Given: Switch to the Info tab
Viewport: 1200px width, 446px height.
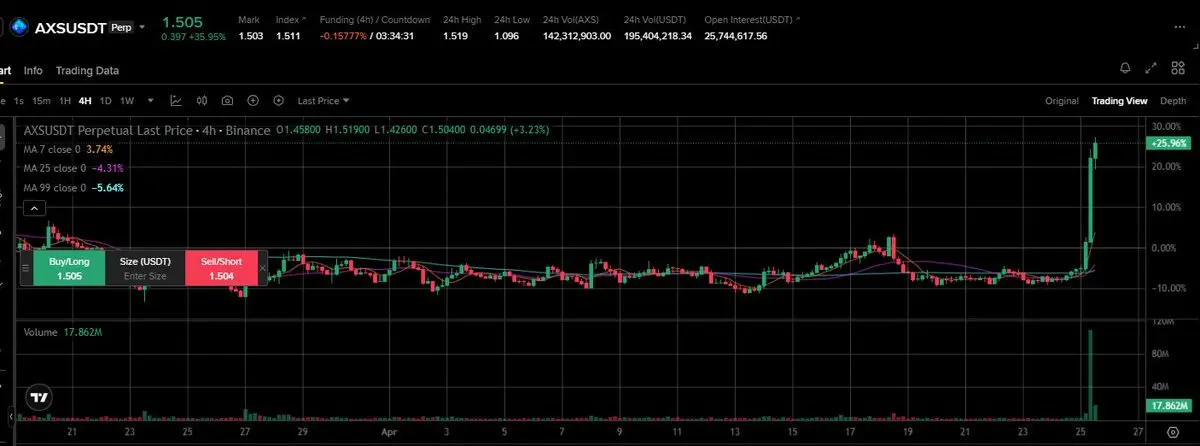Looking at the screenshot, I should pos(33,70).
